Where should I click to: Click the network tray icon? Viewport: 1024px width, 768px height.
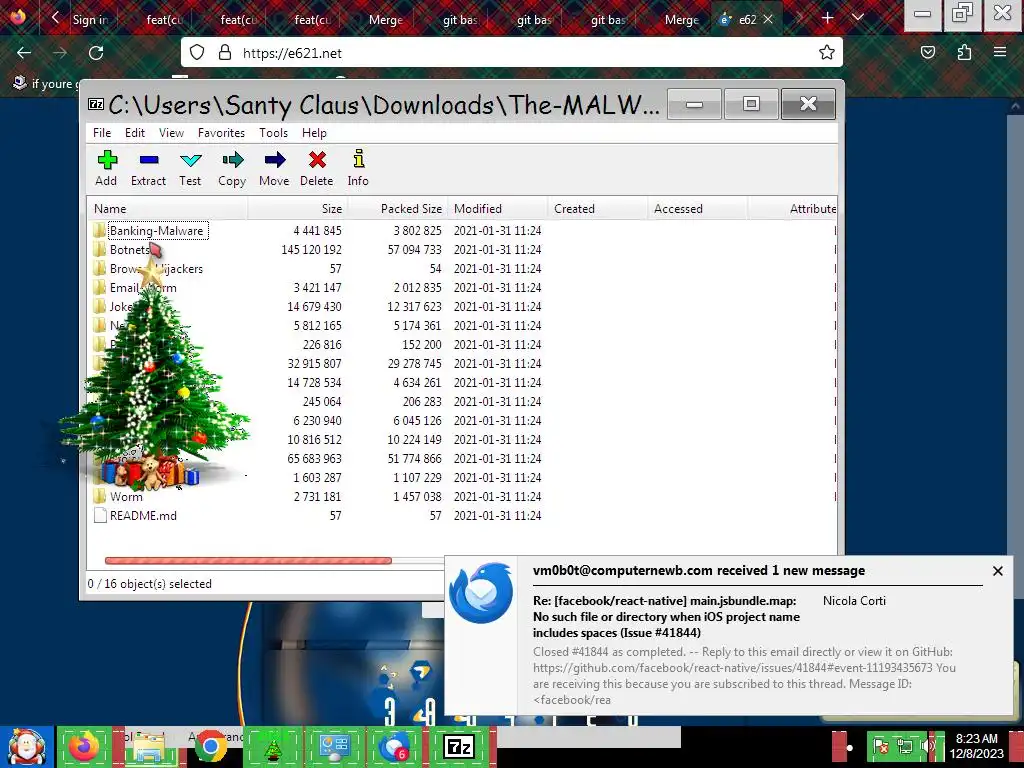[904, 746]
